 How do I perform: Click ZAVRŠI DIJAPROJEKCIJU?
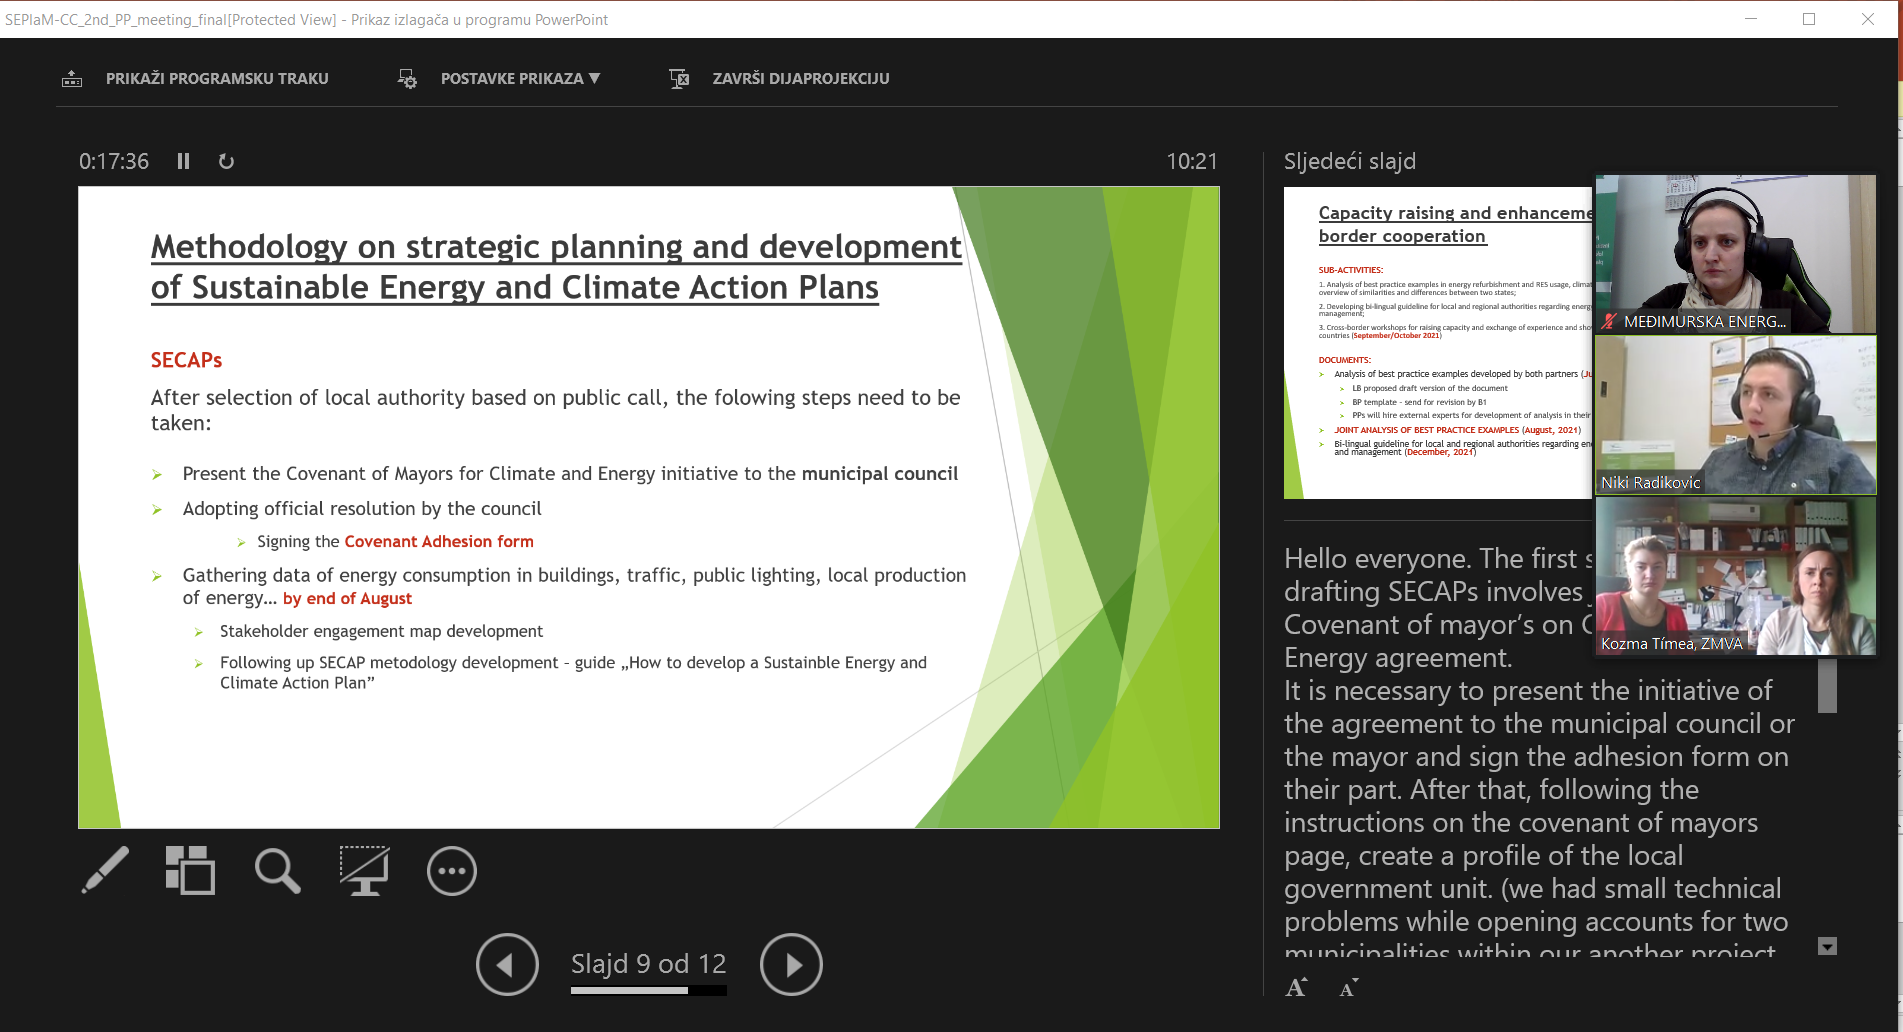tap(801, 79)
